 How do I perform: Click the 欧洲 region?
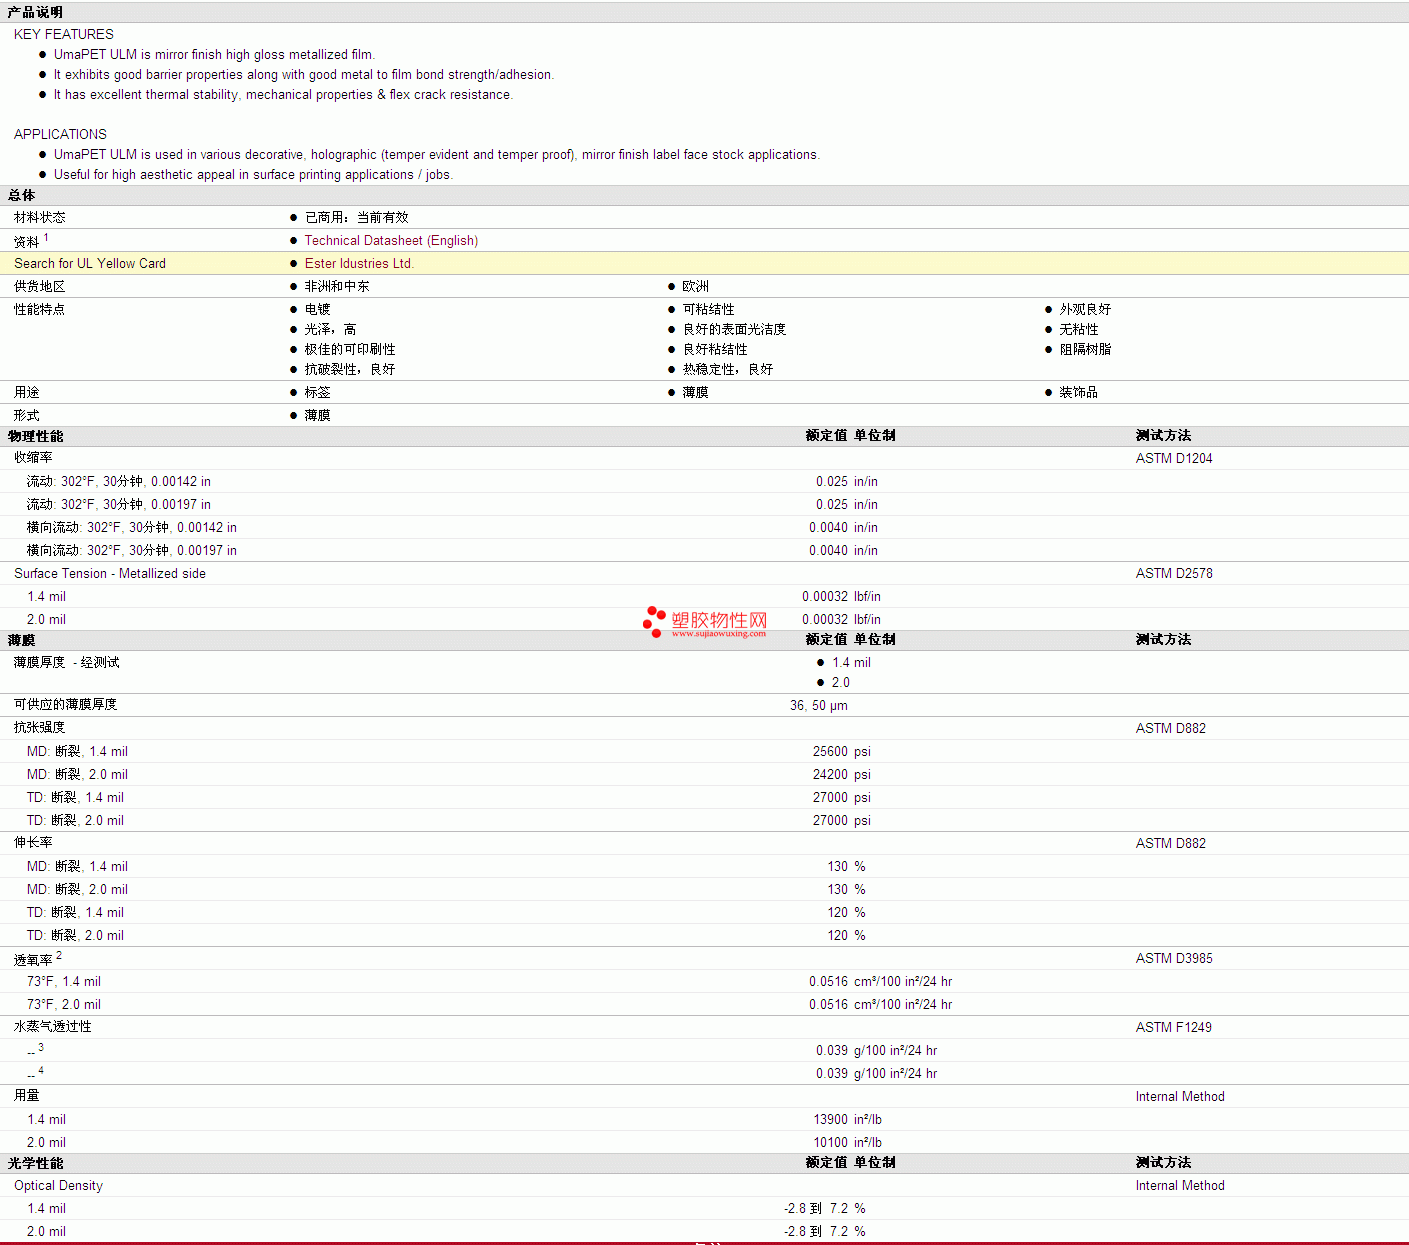(696, 286)
